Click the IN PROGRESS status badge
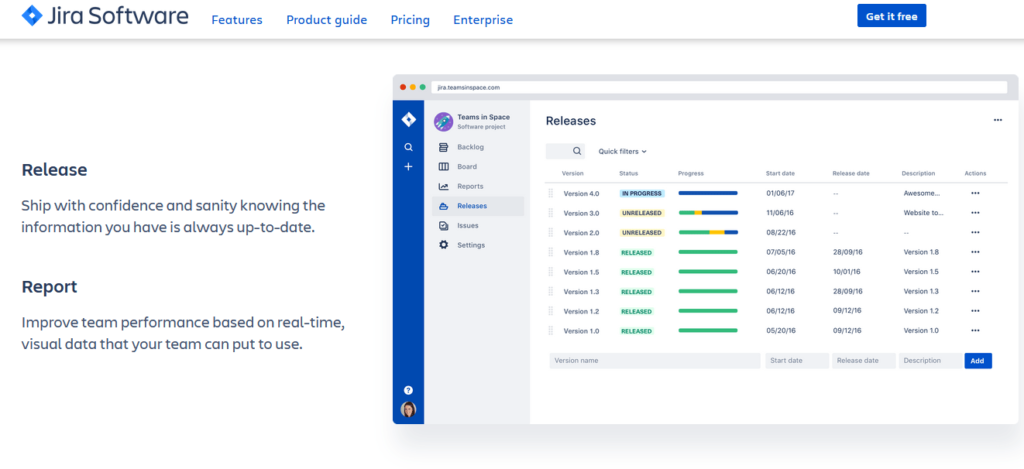 coord(642,193)
